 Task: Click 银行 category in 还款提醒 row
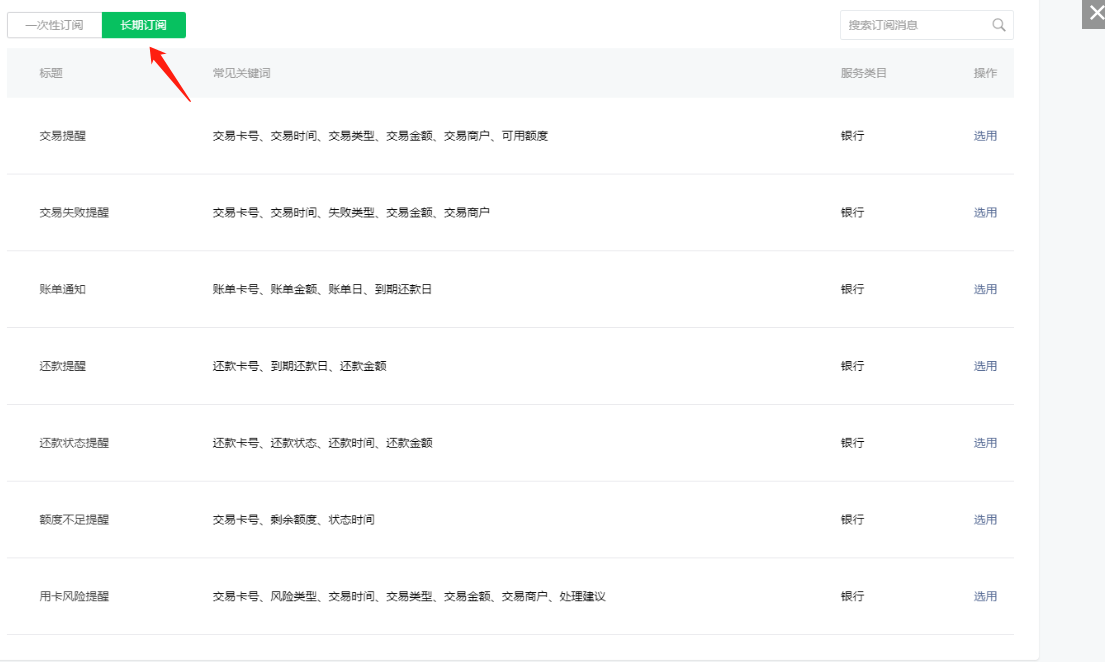(852, 366)
